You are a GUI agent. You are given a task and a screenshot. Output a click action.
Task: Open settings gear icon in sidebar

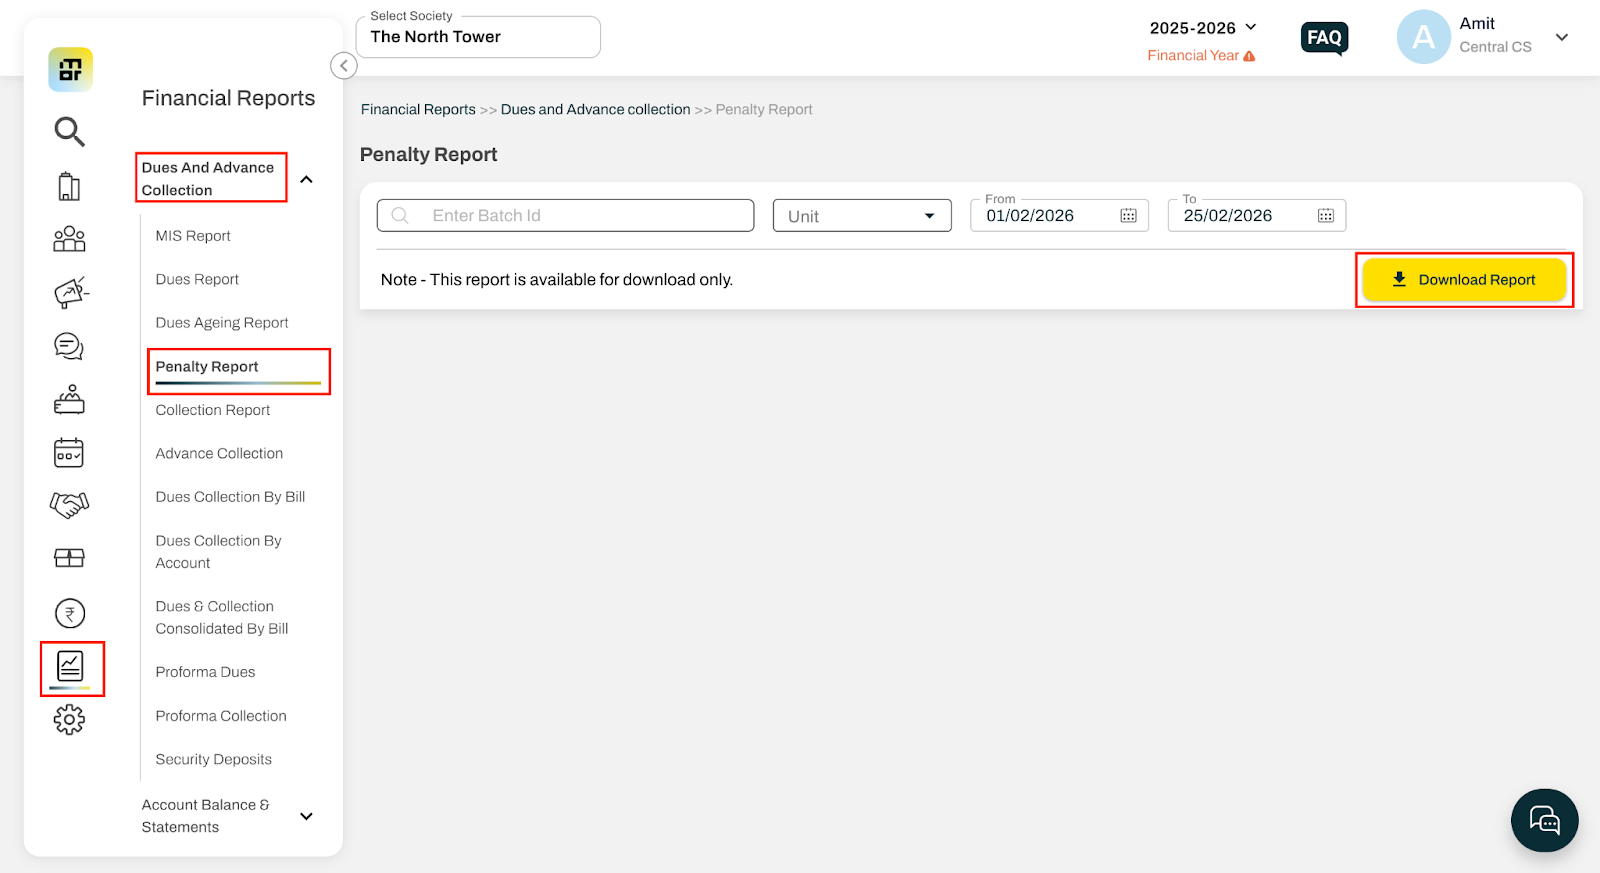69,719
